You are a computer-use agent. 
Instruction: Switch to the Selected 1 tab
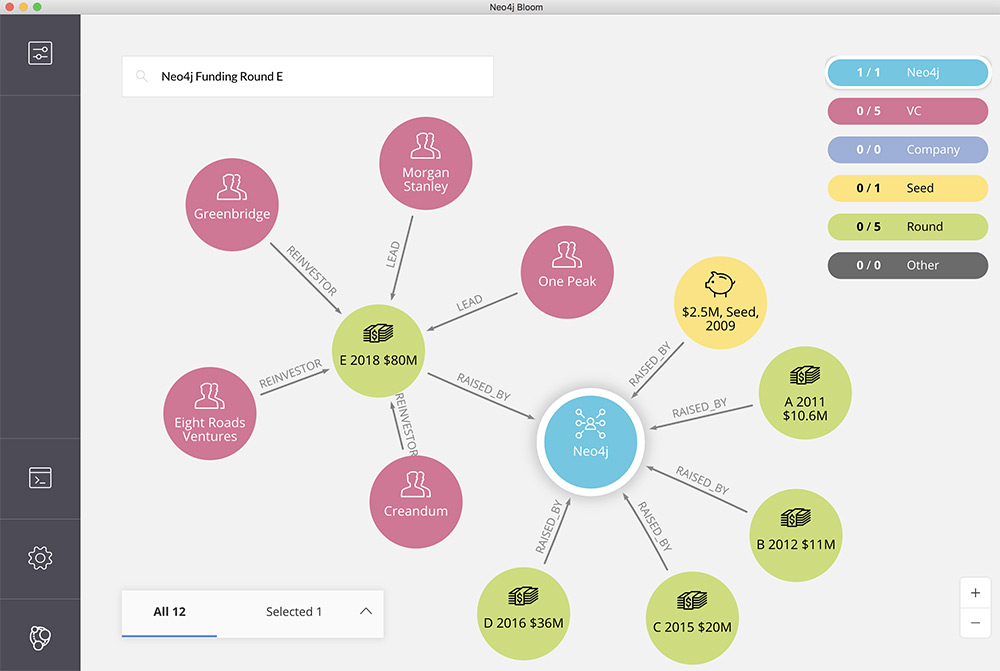(294, 612)
